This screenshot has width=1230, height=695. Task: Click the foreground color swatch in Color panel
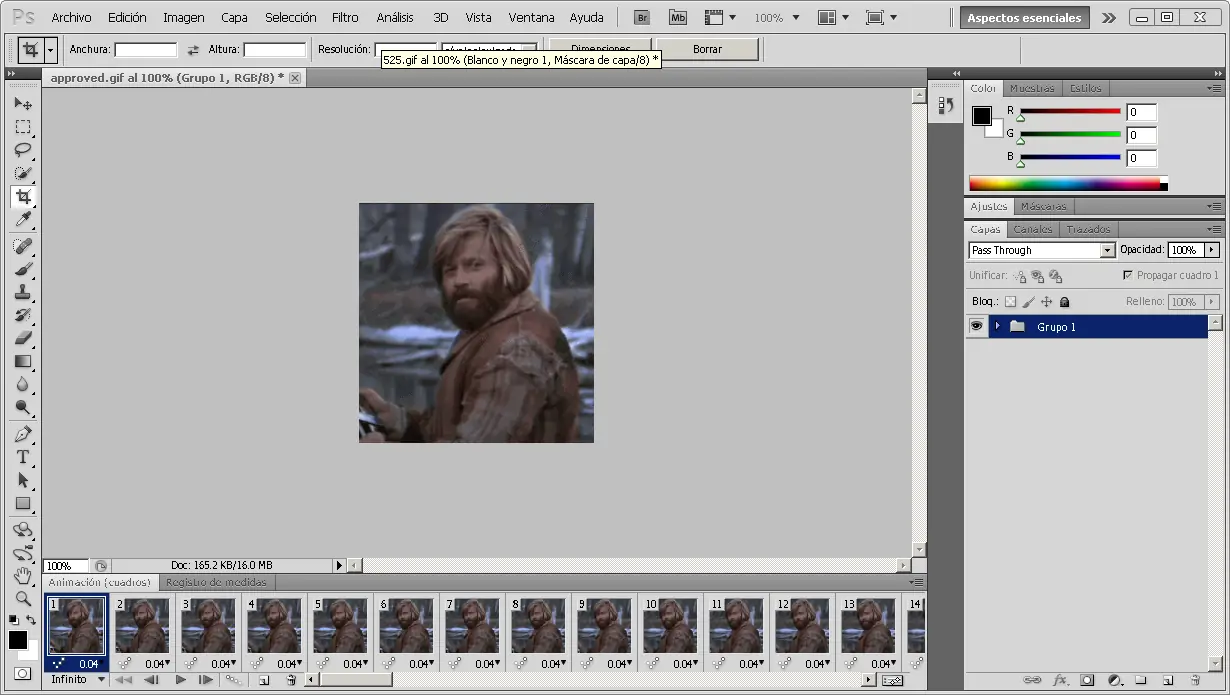[982, 116]
